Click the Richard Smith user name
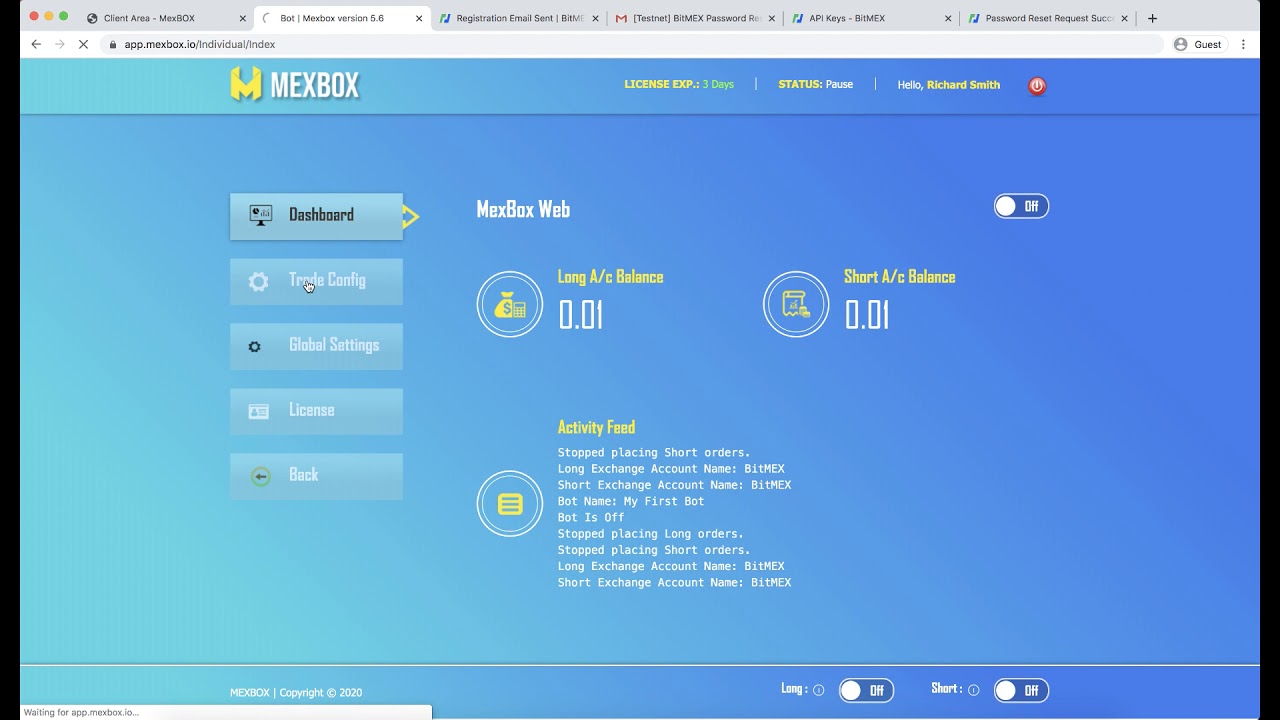The image size is (1280, 720). coord(963,85)
